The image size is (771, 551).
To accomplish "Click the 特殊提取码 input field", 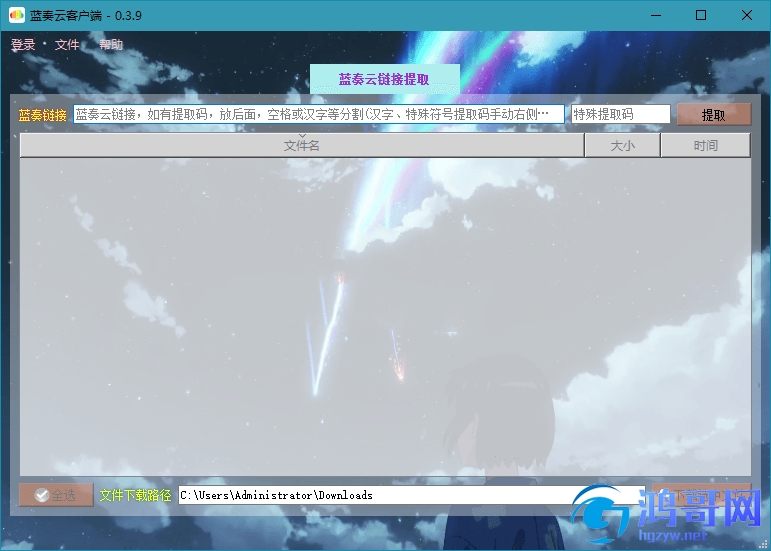I will point(621,115).
